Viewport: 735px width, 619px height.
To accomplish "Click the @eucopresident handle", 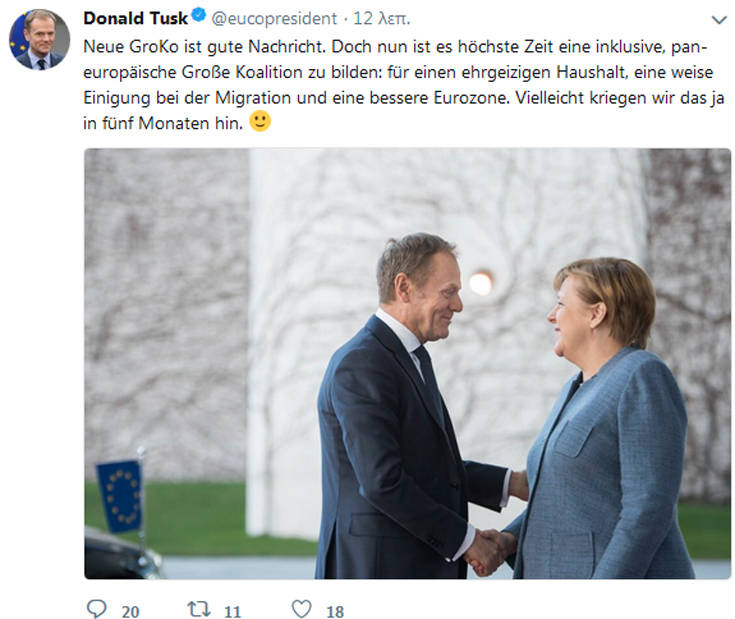I will pos(273,19).
